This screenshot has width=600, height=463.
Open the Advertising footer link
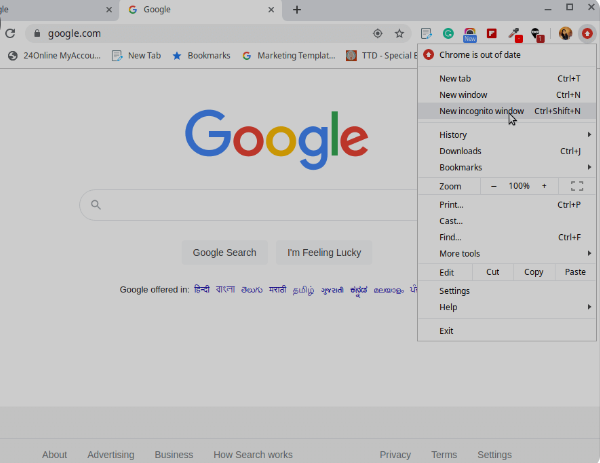click(111, 455)
